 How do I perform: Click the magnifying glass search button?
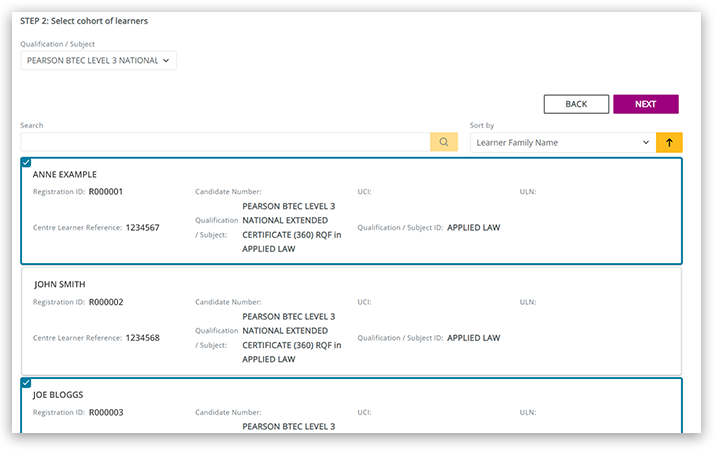pos(443,142)
